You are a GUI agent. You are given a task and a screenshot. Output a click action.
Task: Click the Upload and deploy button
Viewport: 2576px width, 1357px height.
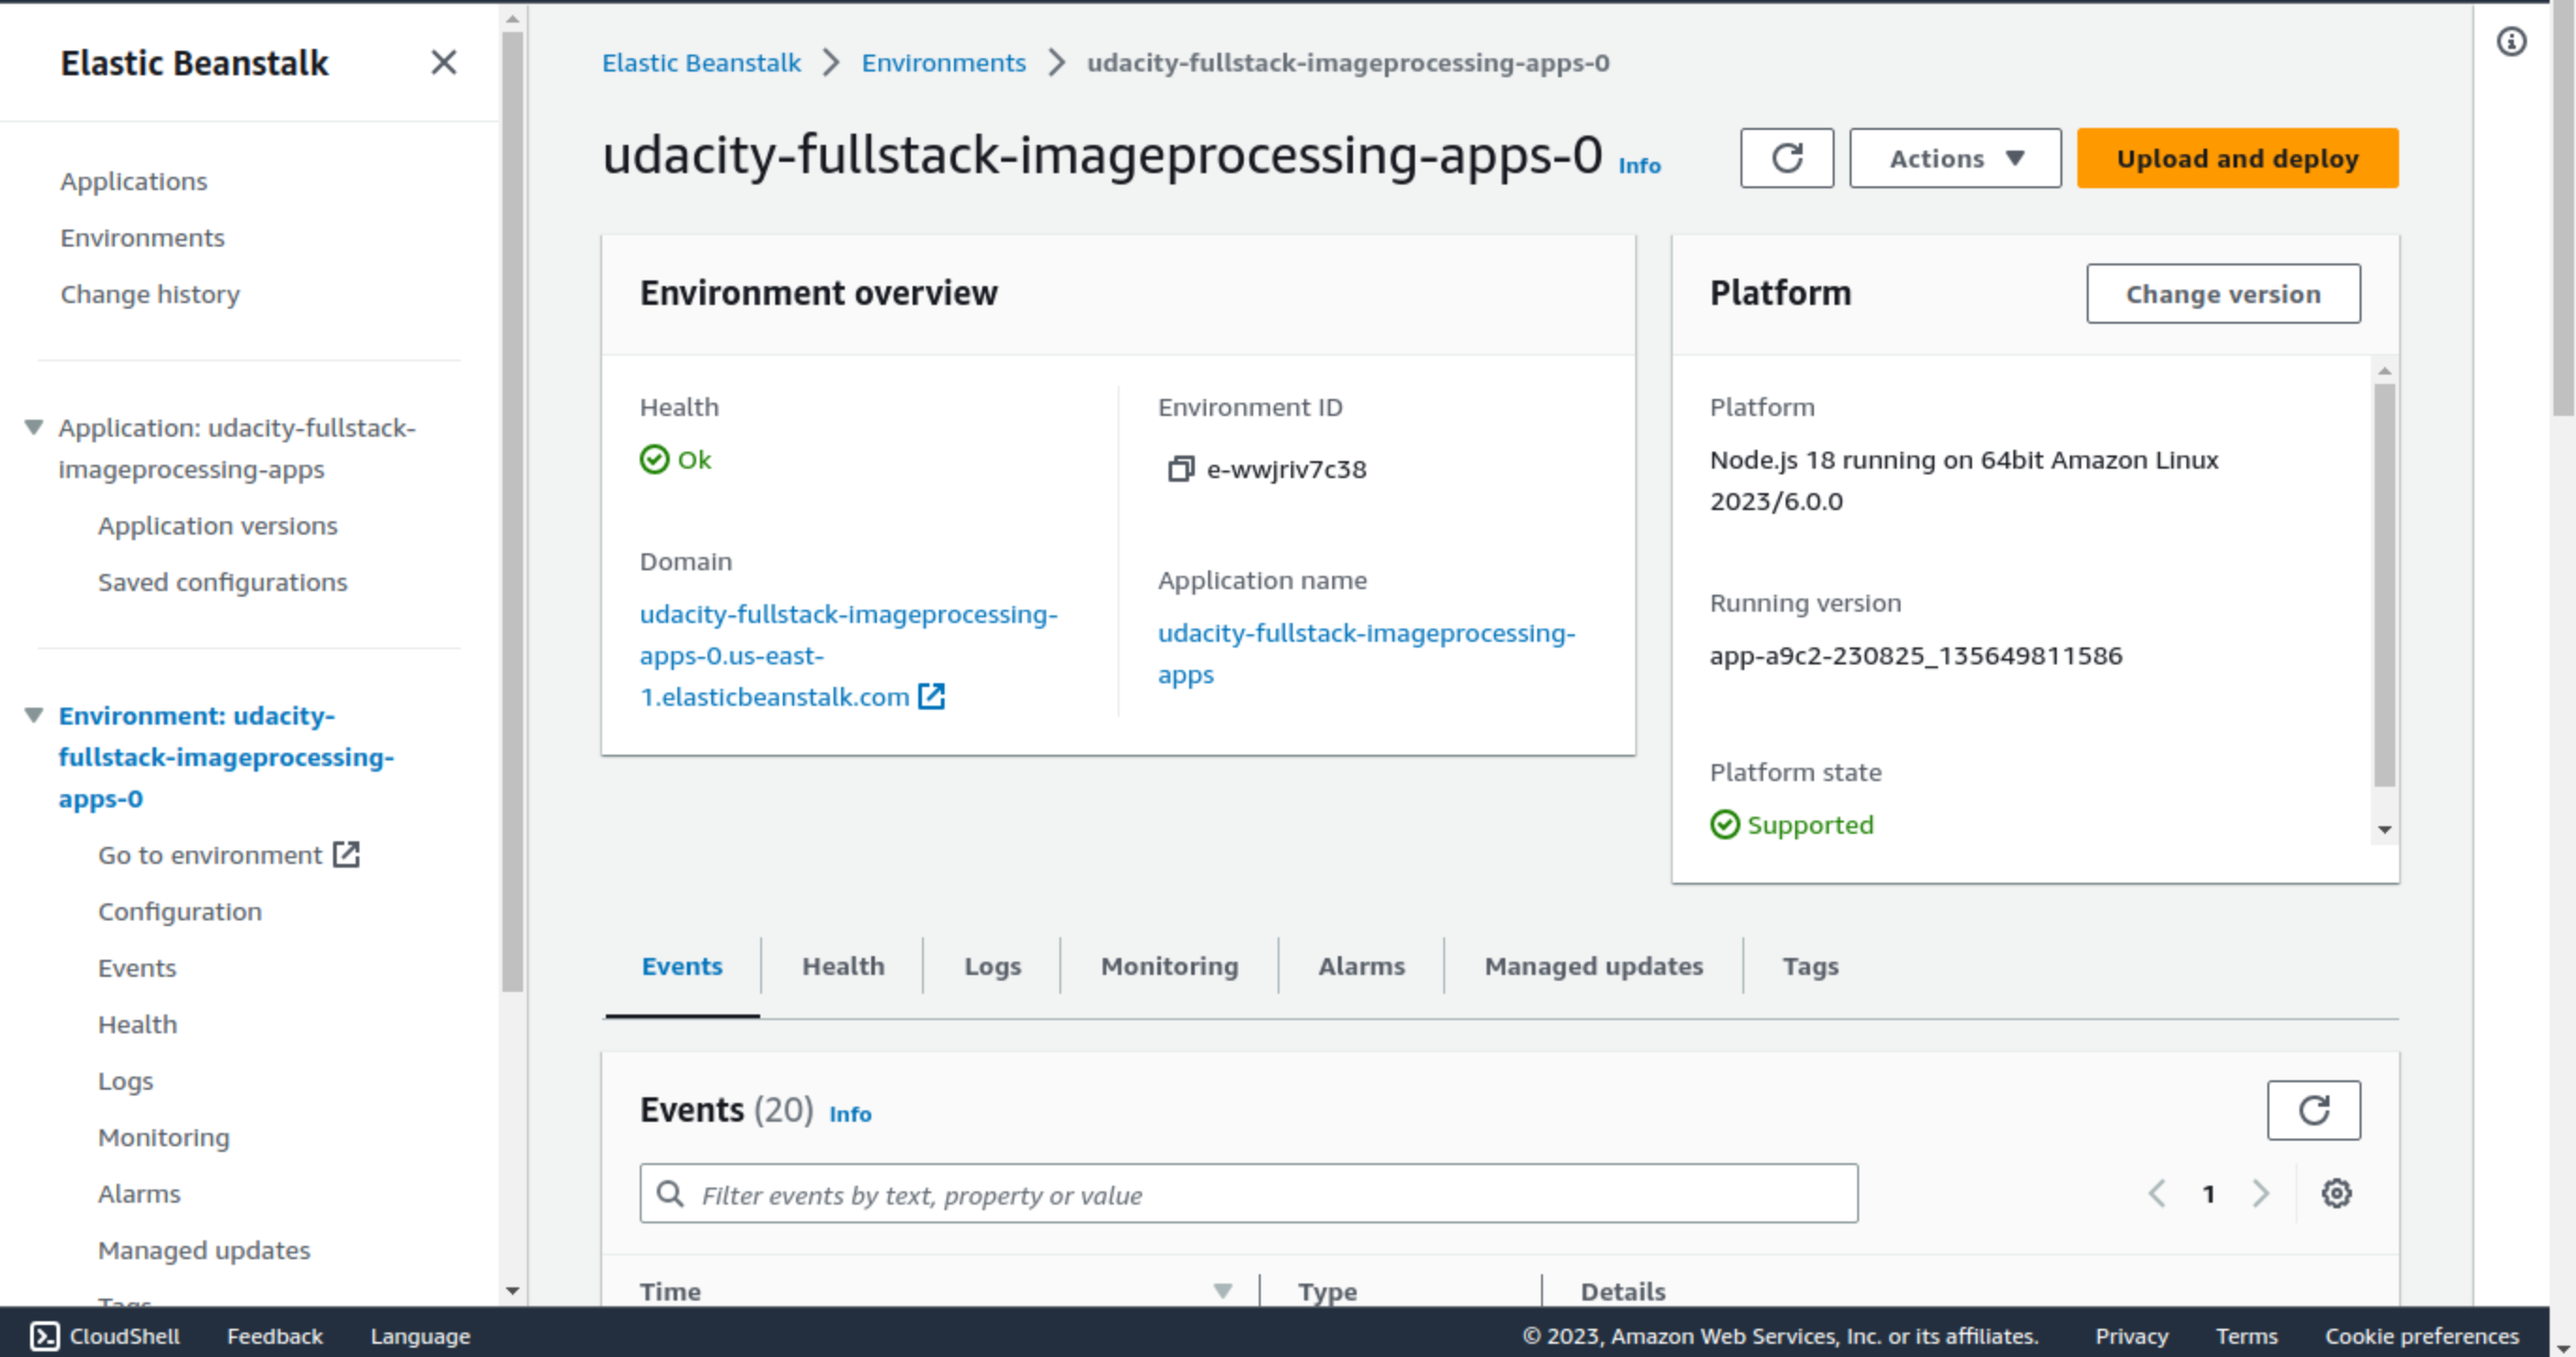2236,158
